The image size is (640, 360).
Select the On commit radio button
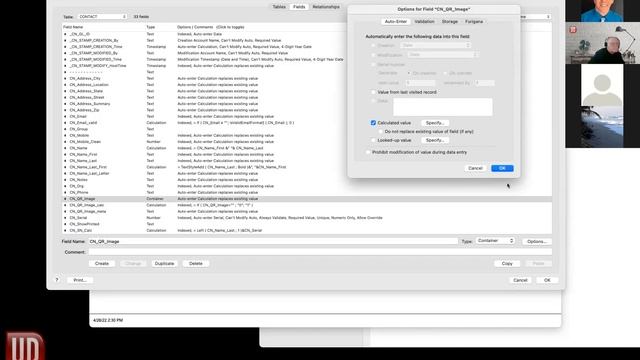[445, 73]
